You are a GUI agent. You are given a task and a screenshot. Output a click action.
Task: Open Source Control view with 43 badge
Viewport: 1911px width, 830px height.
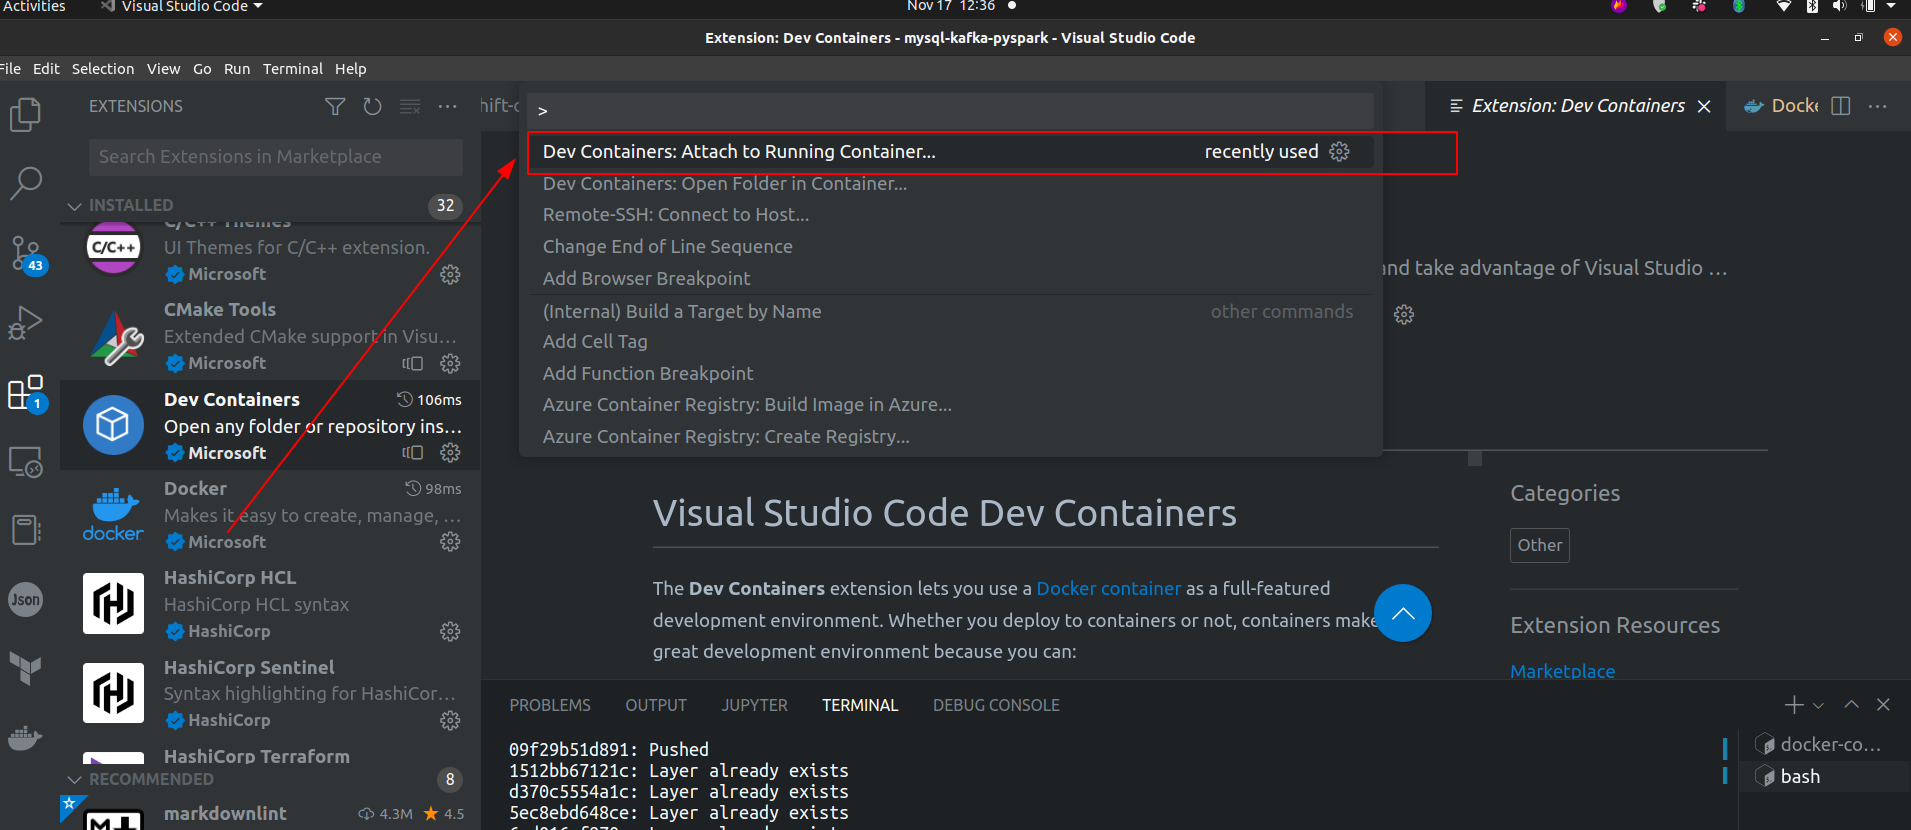coord(26,254)
